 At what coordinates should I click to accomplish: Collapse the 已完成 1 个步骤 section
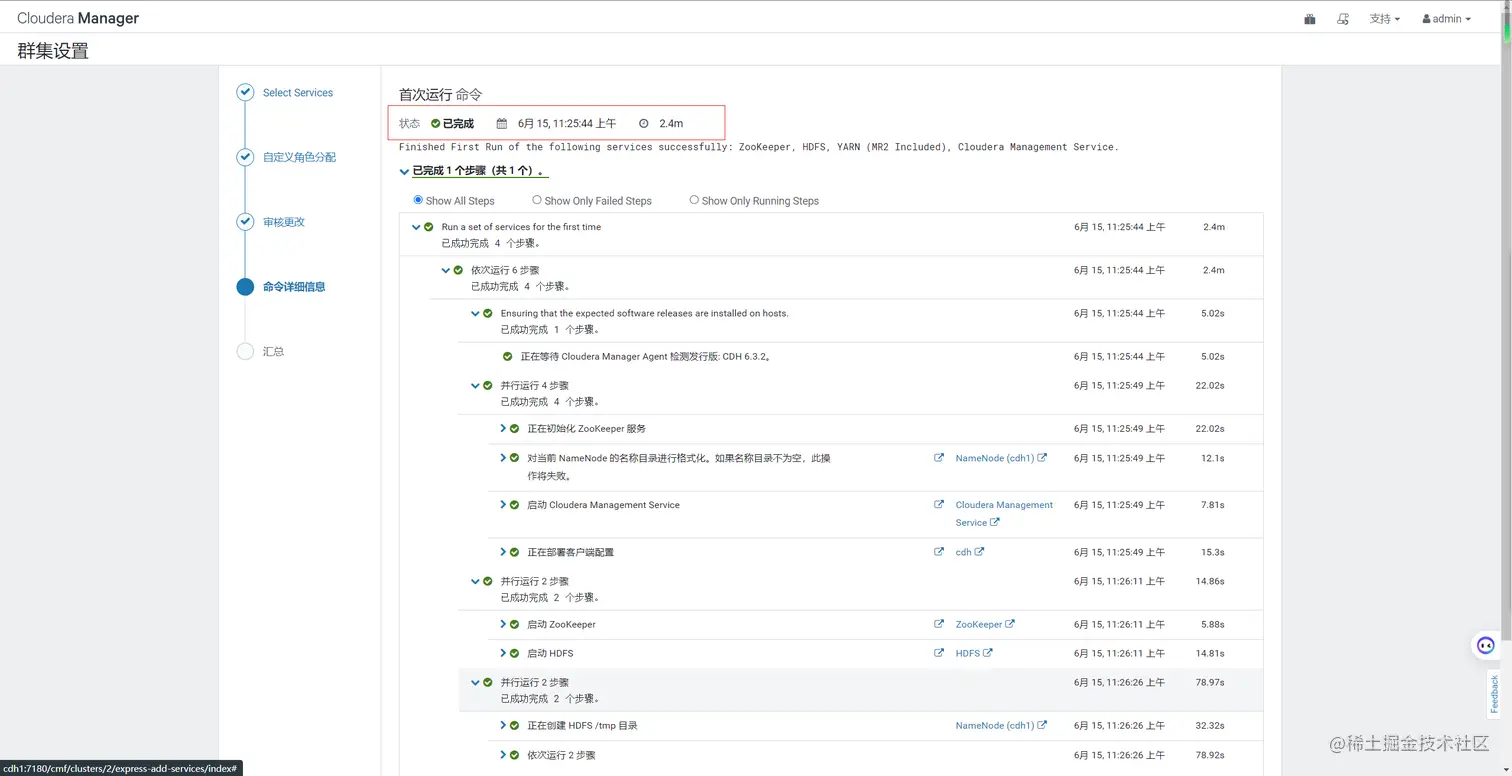(404, 172)
